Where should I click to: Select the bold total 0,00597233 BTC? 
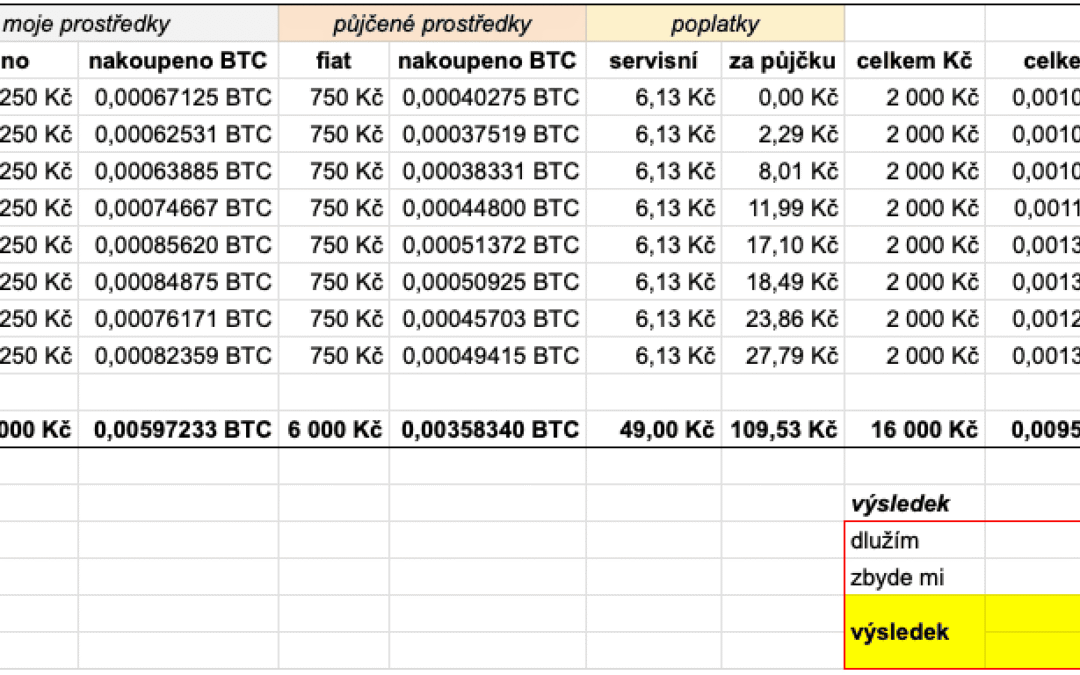click(182, 430)
